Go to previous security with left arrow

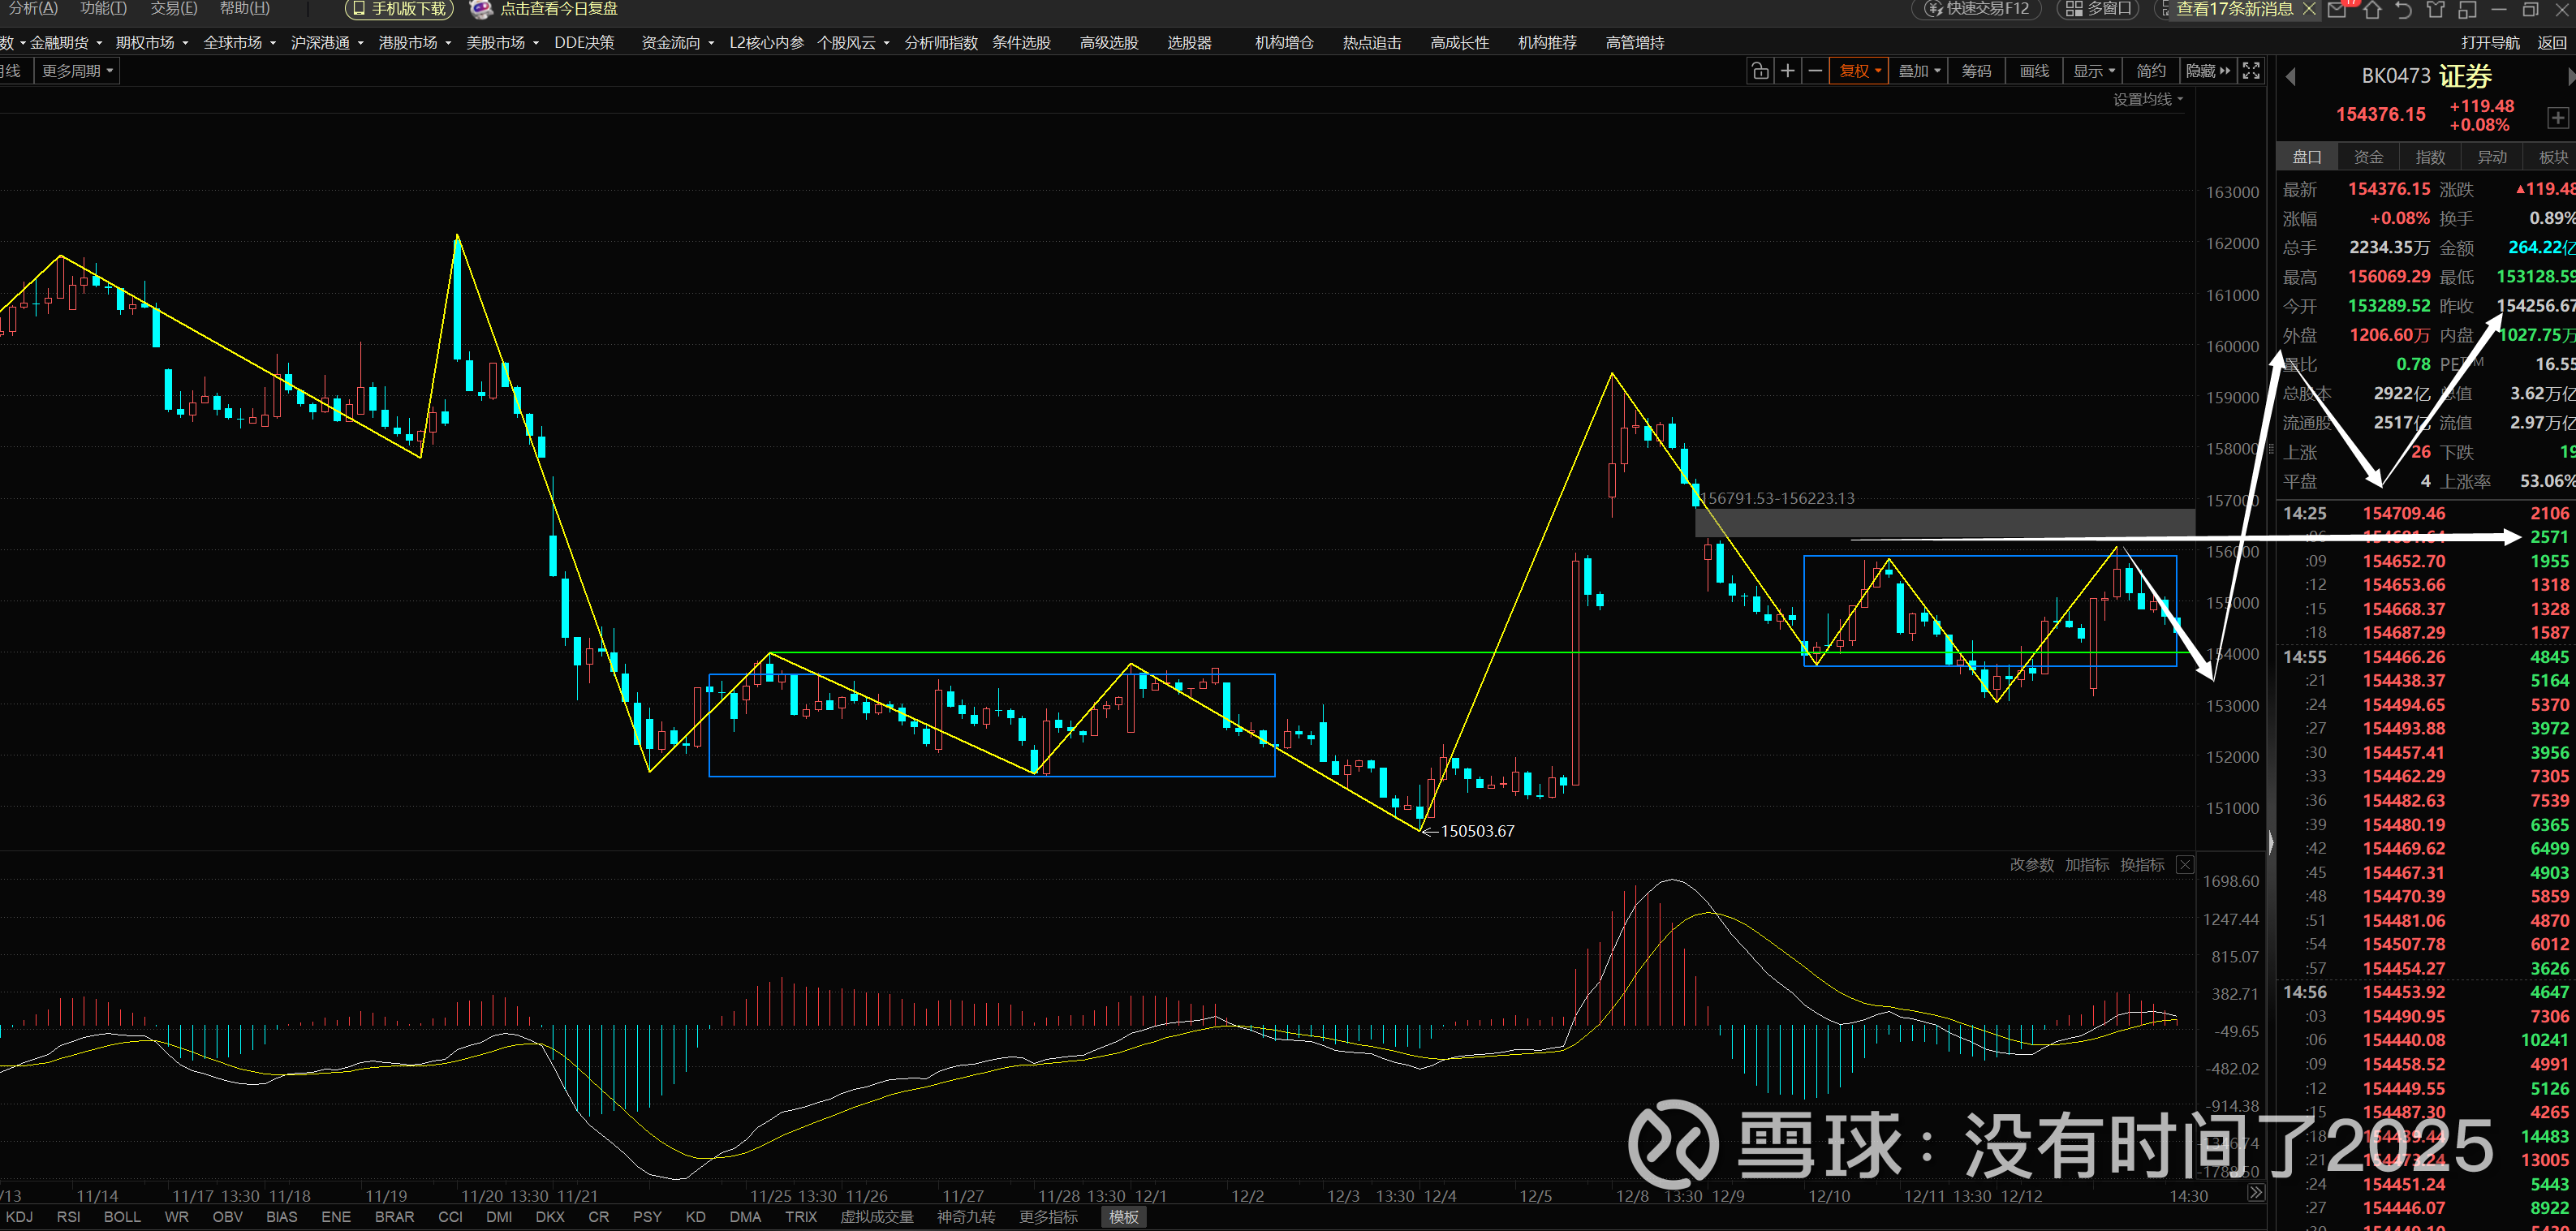click(x=2291, y=77)
